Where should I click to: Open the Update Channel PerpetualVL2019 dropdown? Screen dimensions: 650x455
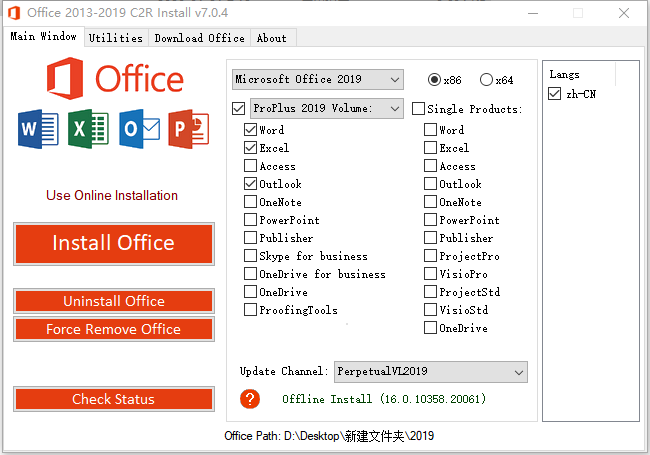[x=431, y=372]
